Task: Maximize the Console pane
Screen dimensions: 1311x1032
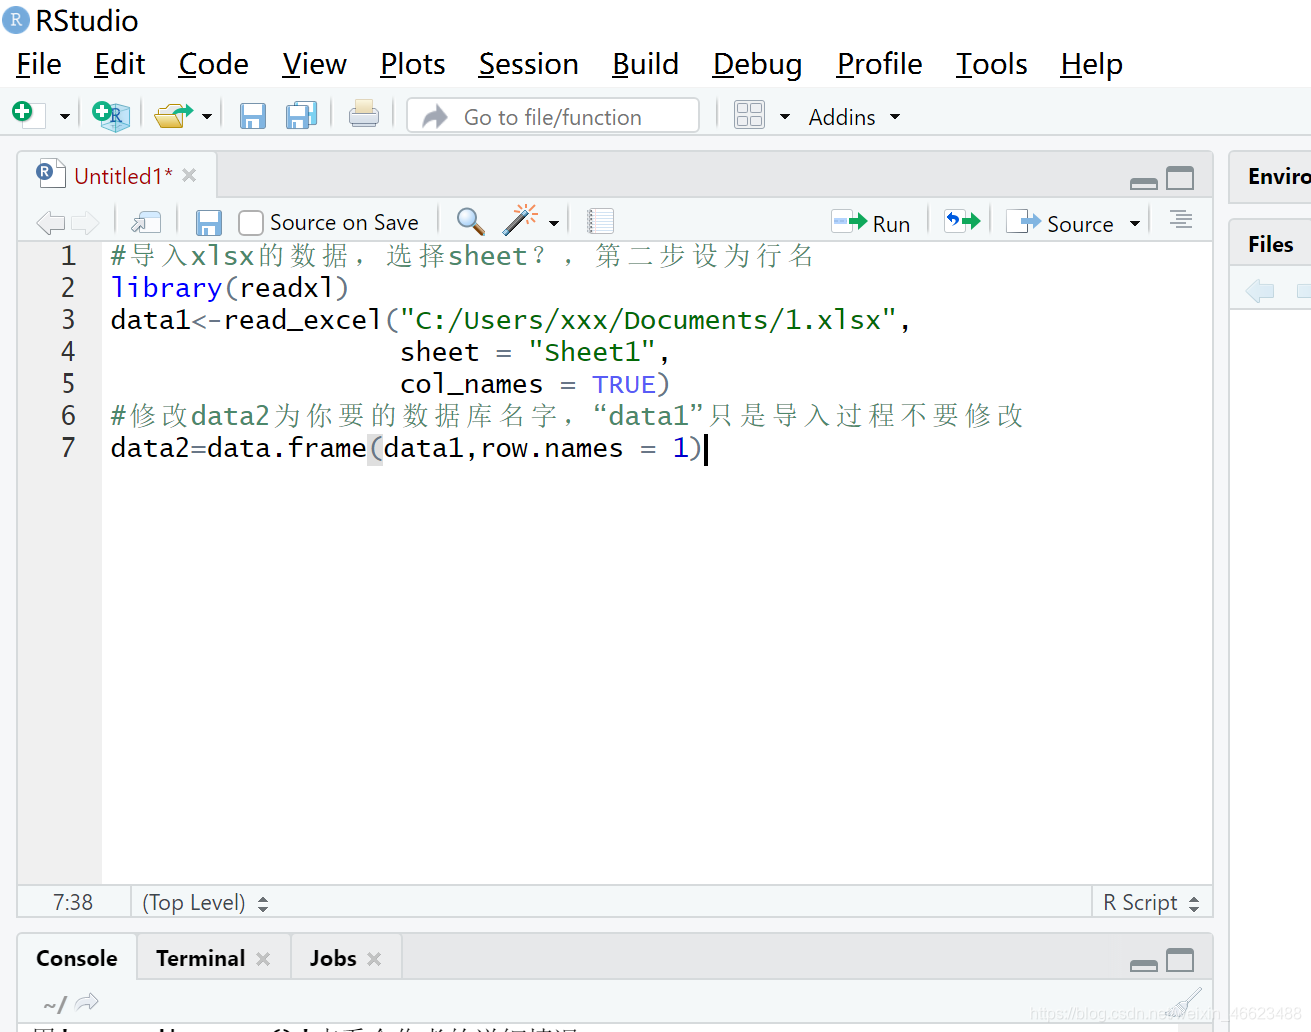Action: point(1181,960)
